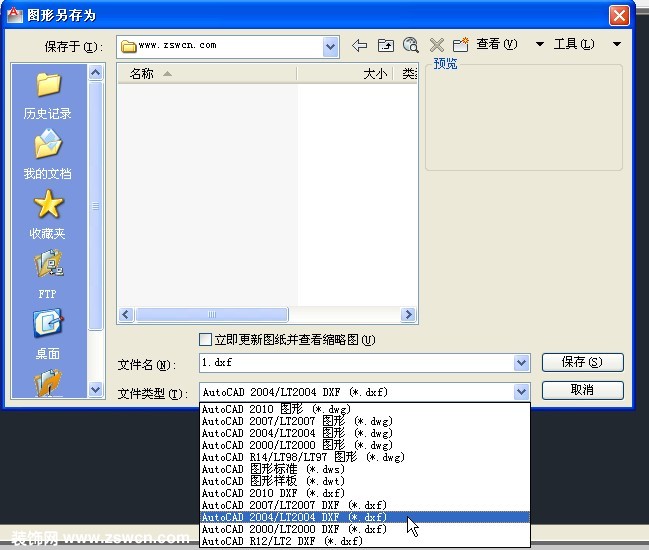
Task: Select AutoCAD 2007/LT2007 图形 (*.dwg)
Action: (365, 421)
